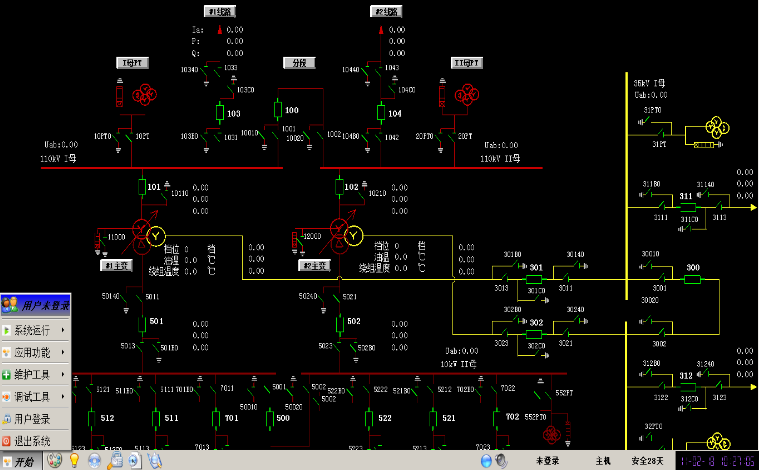
Task: Expand the 维护工具 submenu
Action: pyautogui.click(x=35, y=375)
